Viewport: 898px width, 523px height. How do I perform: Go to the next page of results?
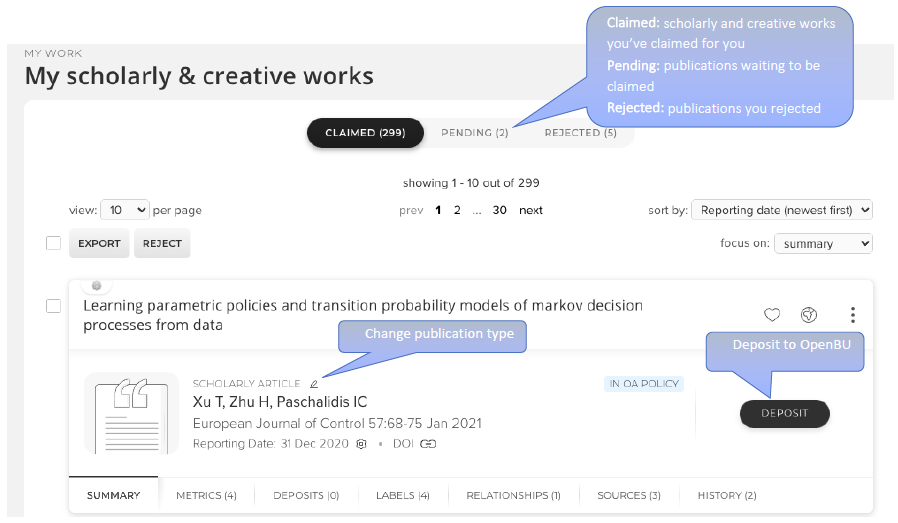(x=531, y=210)
